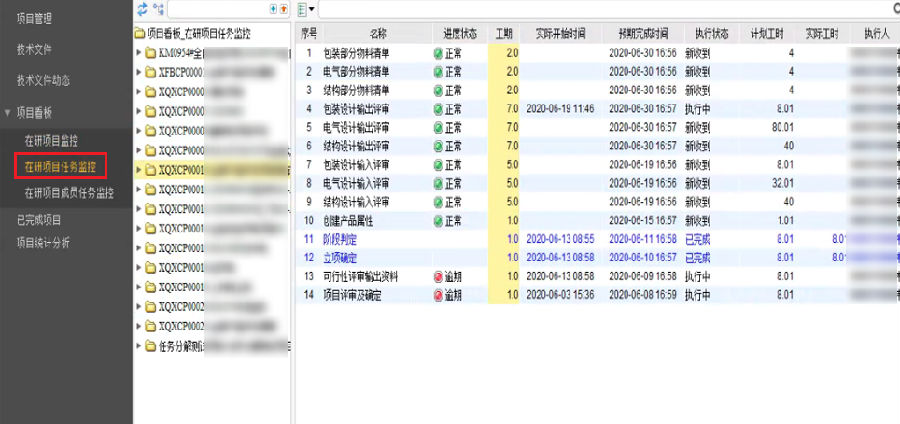Click the KM0954 folder icon
900x424 pixels.
point(150,54)
